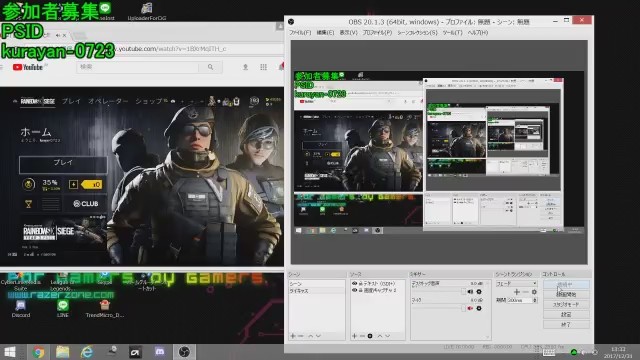This screenshot has height=360, width=640.
Task: Toggle visibility eye of text (GDI+) source
Action: (x=354, y=283)
